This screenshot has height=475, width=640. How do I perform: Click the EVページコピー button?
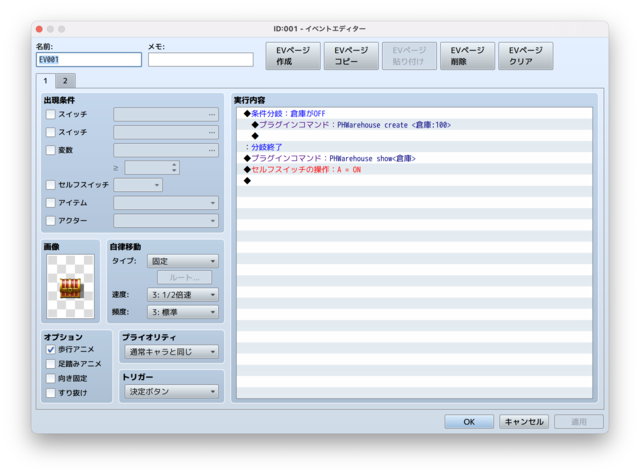(x=351, y=56)
